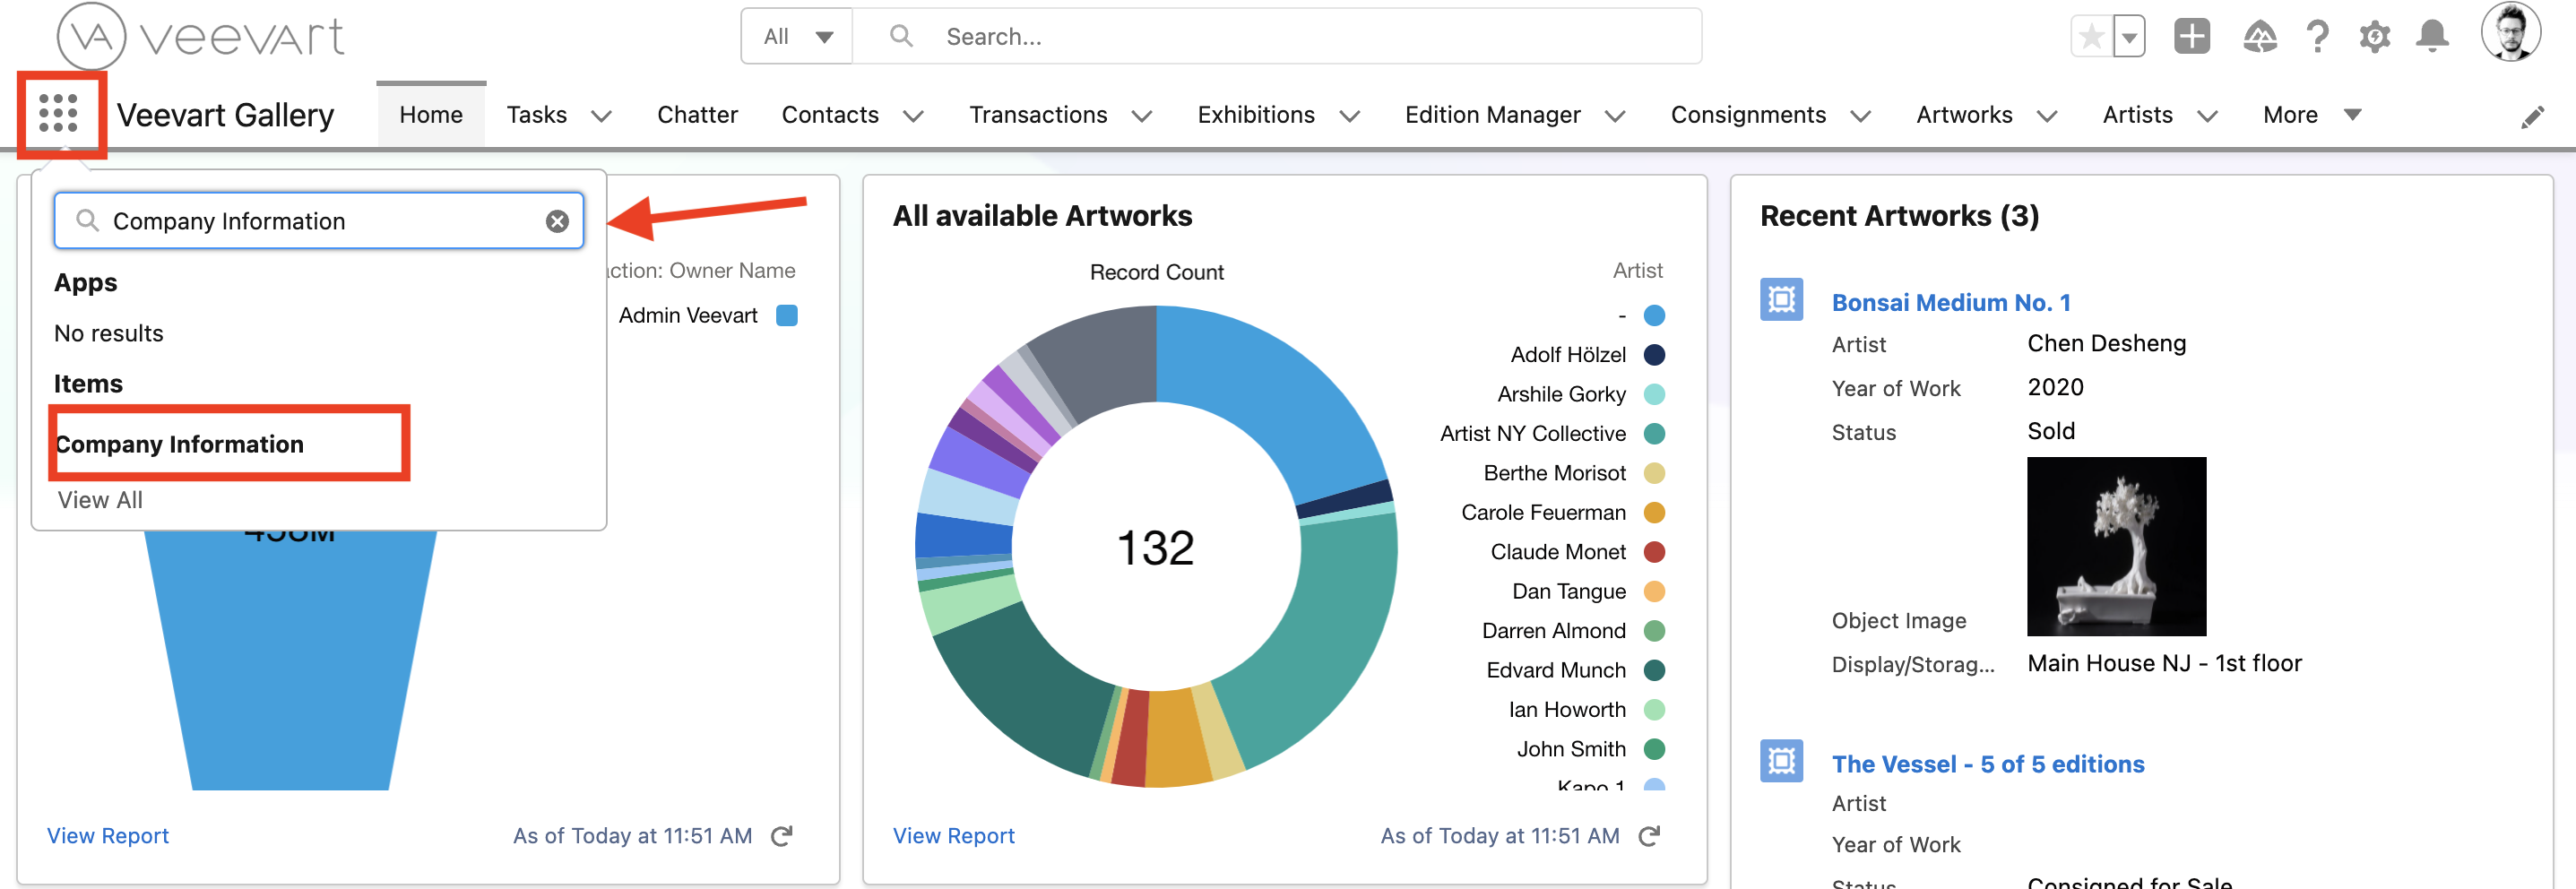Click the favorites star icon
Image resolution: width=2576 pixels, height=889 pixels.
(x=2089, y=38)
